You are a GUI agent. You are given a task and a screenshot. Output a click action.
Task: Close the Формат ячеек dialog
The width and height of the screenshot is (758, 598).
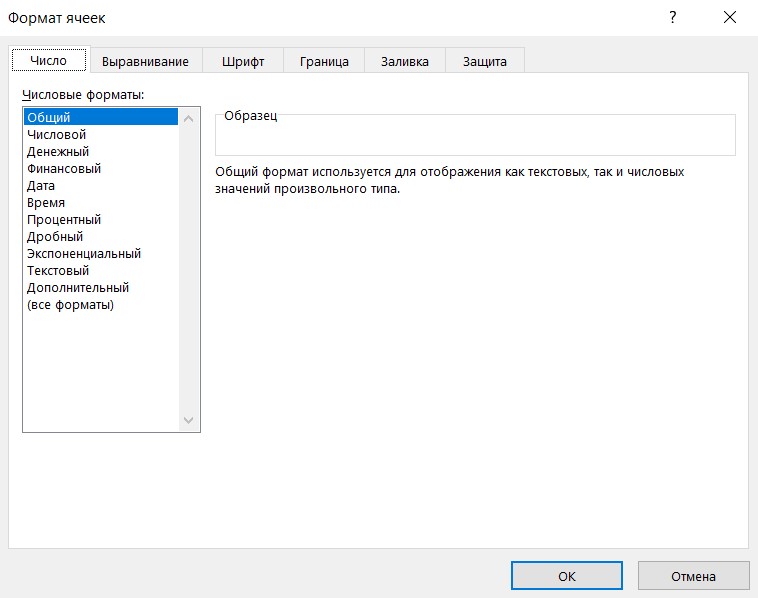729,17
